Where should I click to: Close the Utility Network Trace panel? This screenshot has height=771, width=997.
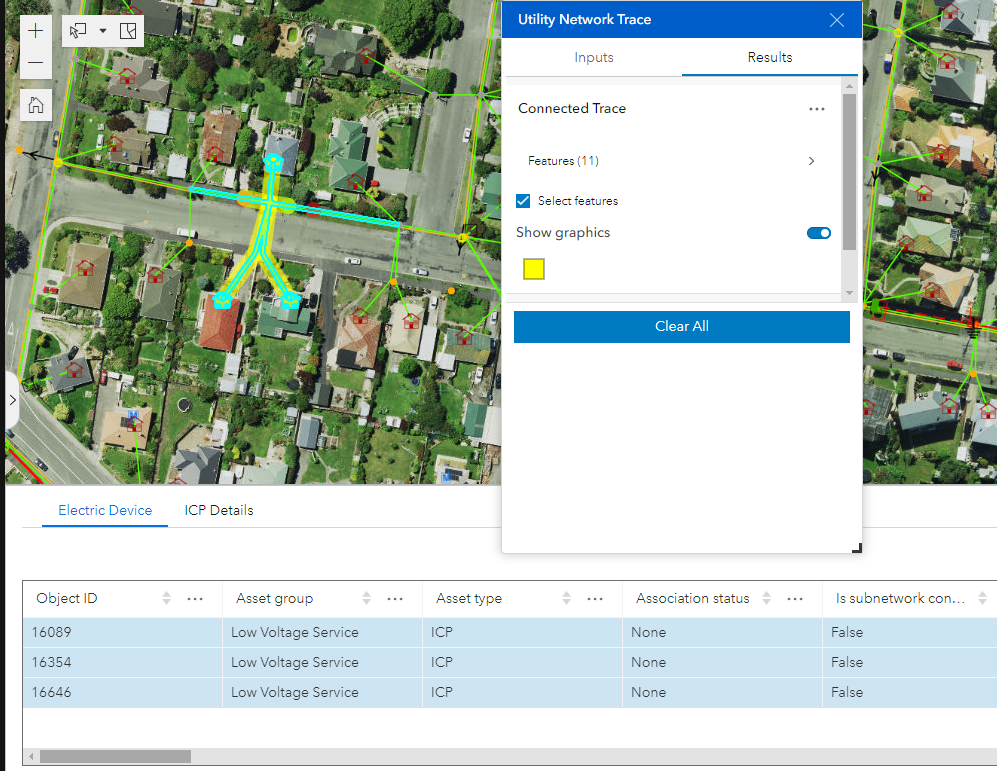click(837, 20)
